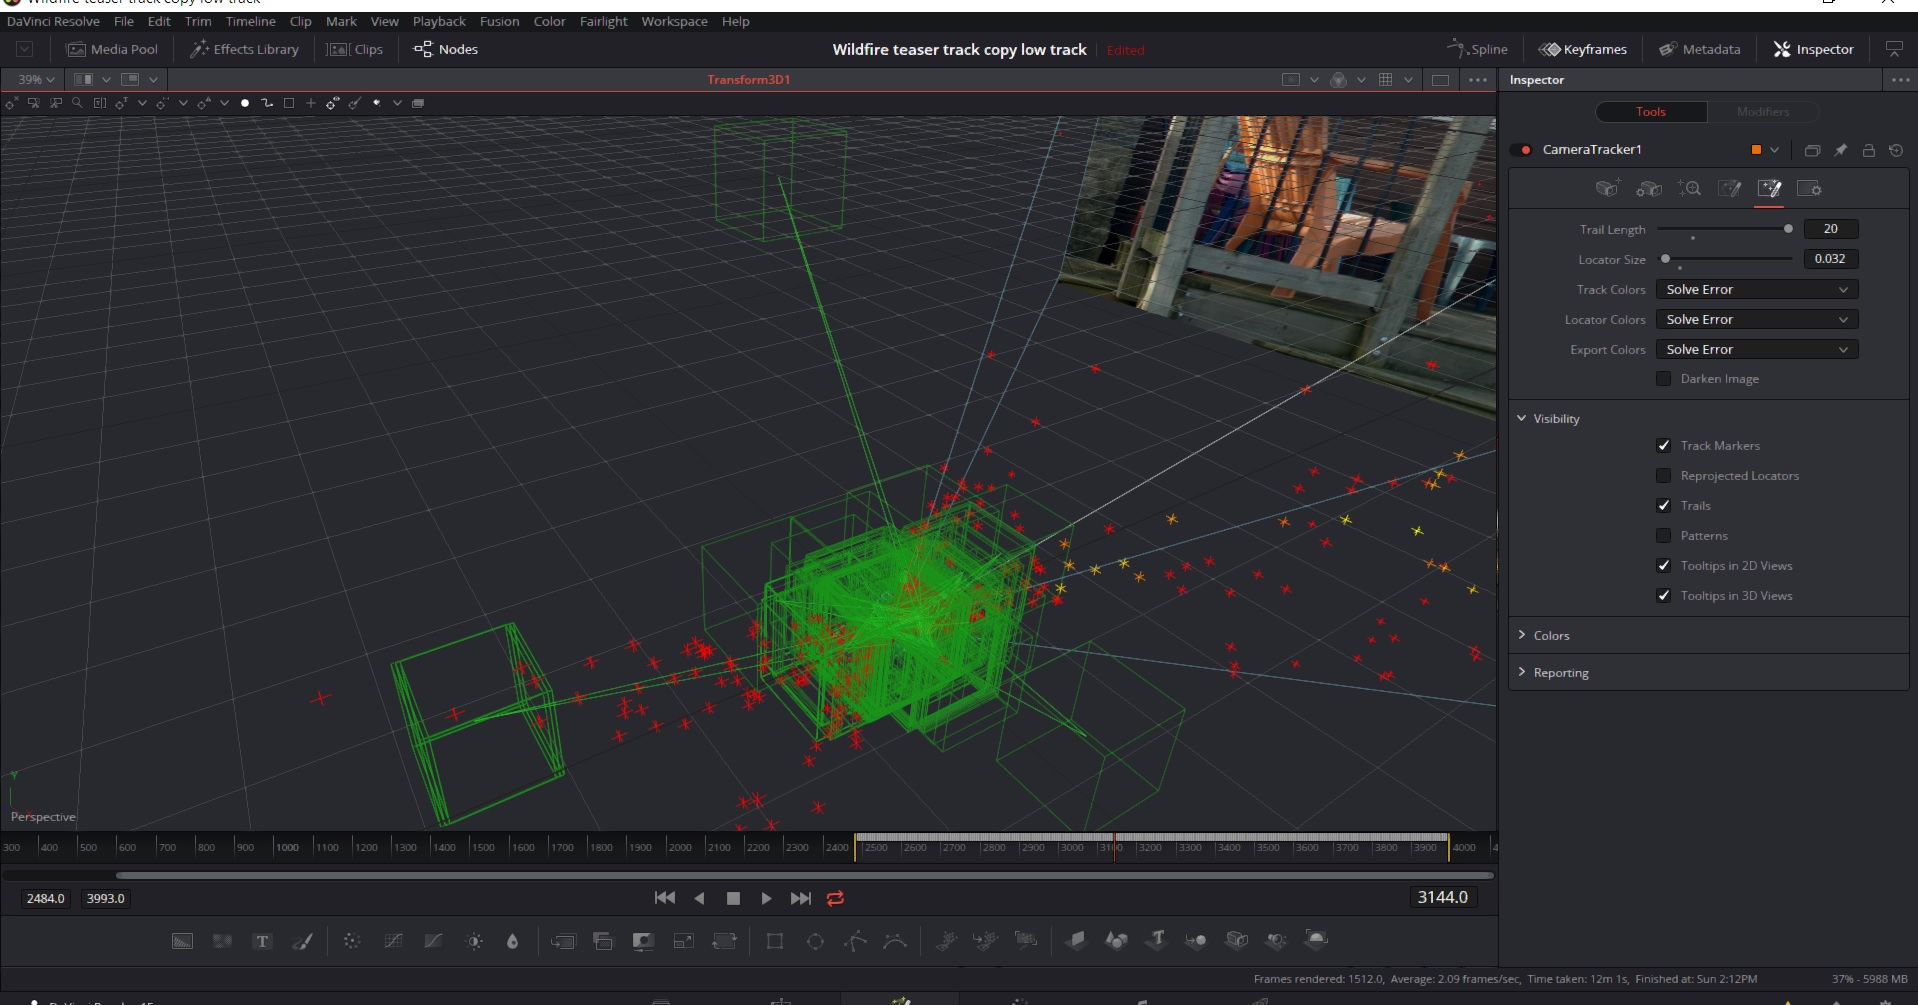Open Camera Tracker Export tab icon
This screenshot has width=1918, height=1005.
1729,188
